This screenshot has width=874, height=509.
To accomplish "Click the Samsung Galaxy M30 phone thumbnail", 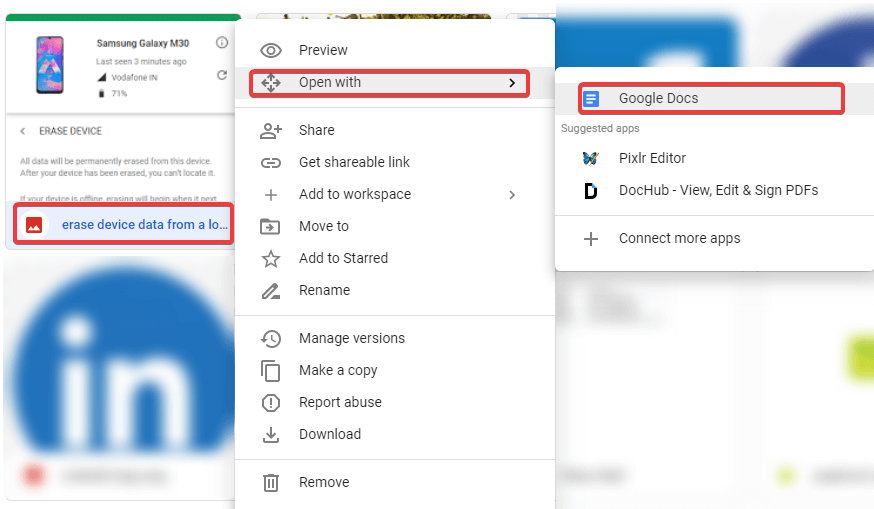I will [50, 65].
